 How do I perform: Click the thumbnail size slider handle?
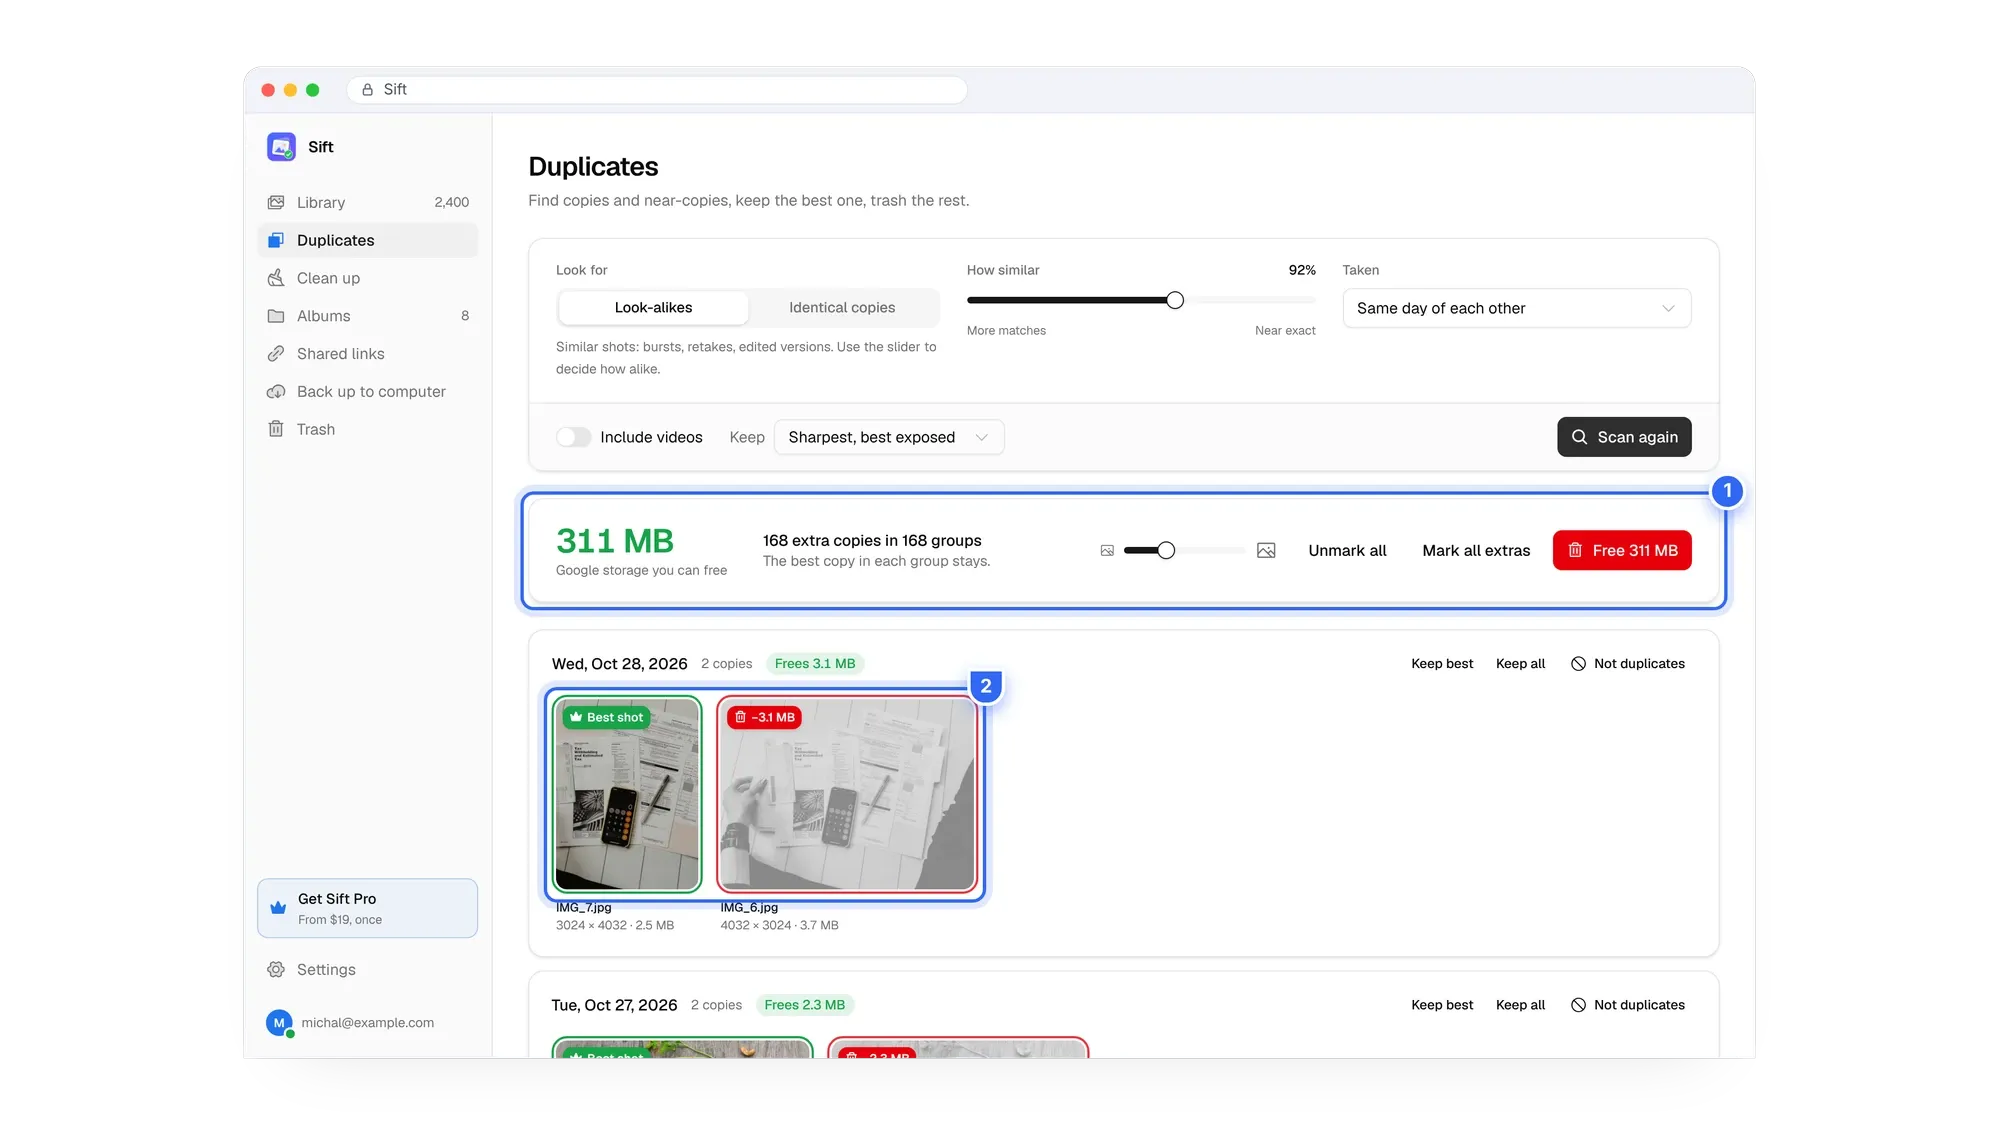point(1166,551)
